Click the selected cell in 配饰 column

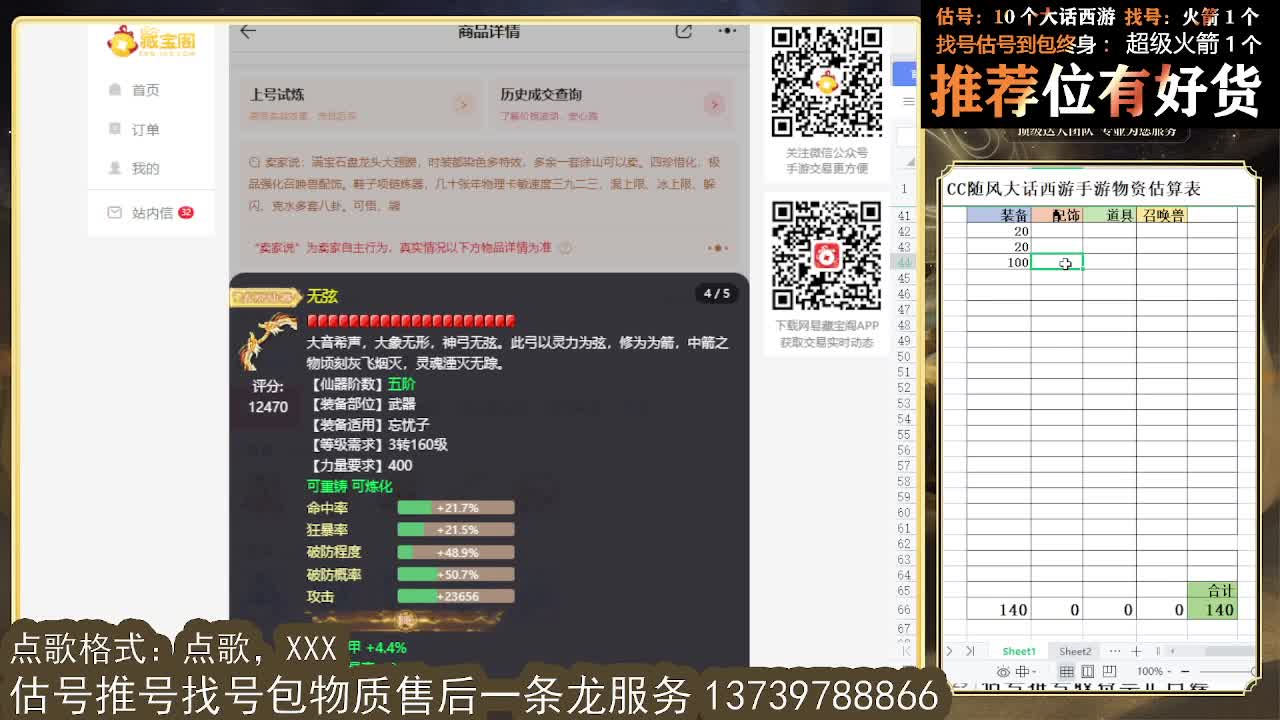1056,263
